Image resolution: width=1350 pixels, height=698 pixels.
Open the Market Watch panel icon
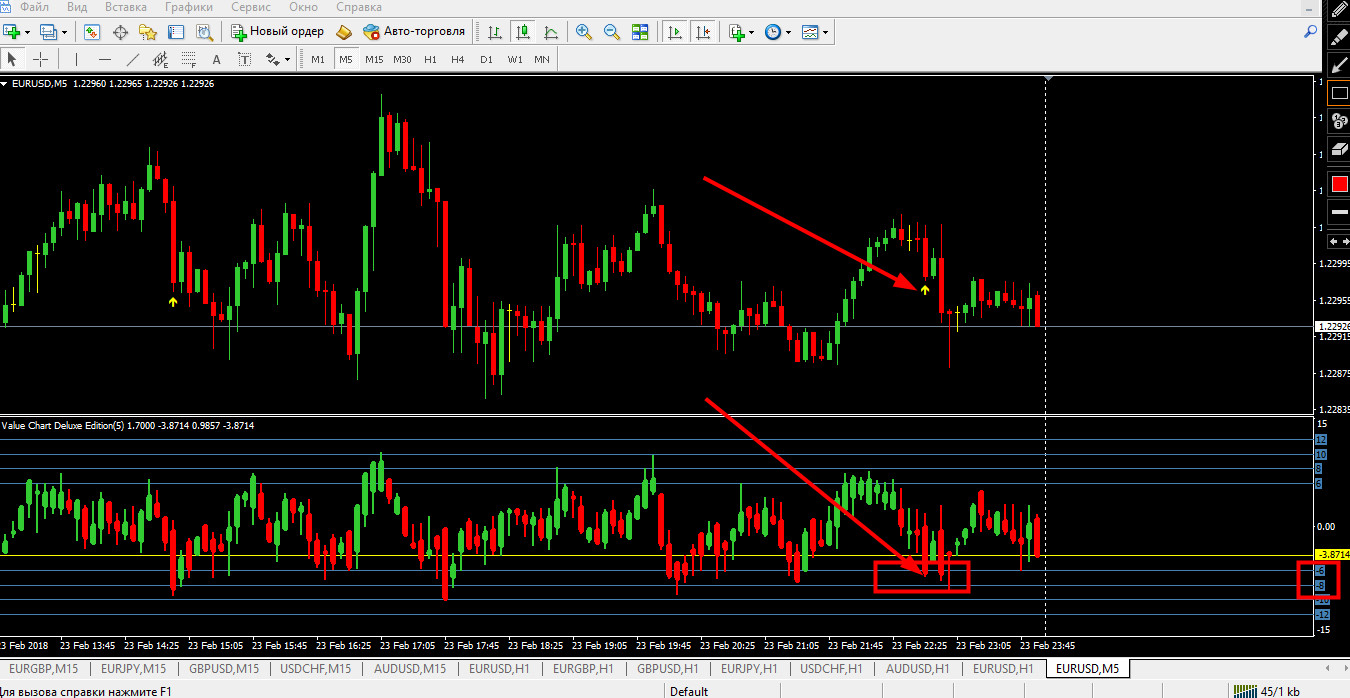click(92, 32)
